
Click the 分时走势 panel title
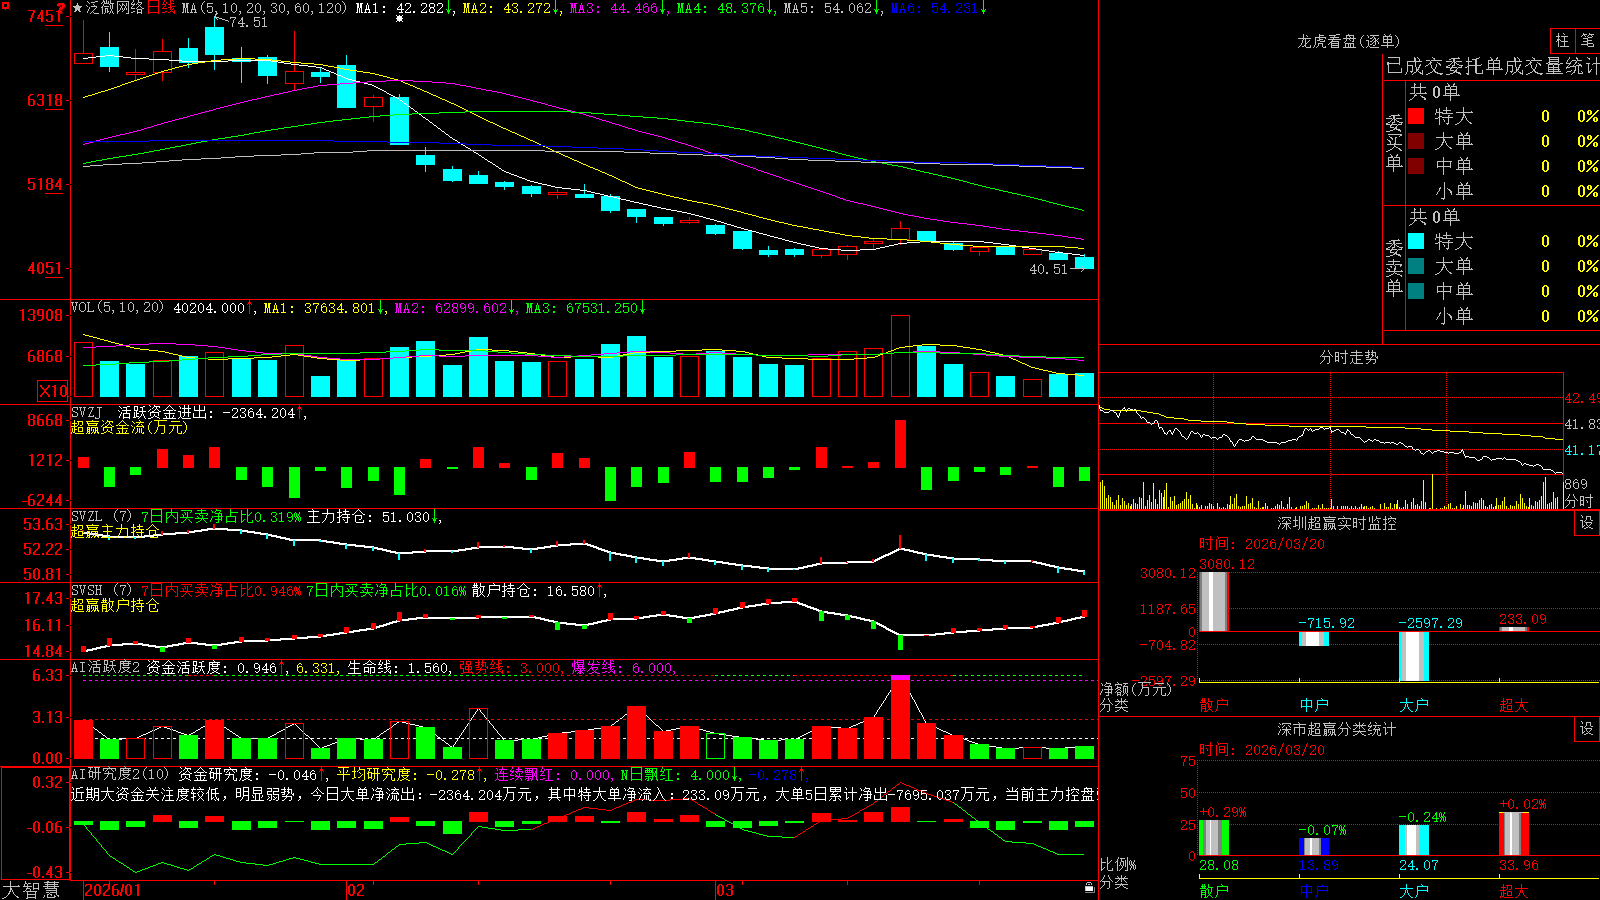tap(1348, 357)
